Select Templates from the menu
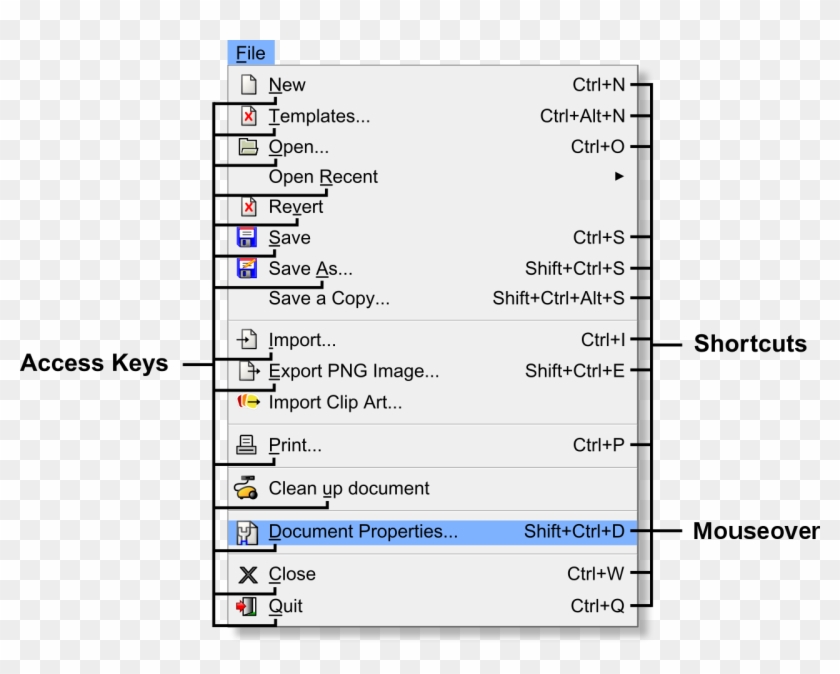Image resolution: width=840 pixels, height=674 pixels. (317, 116)
